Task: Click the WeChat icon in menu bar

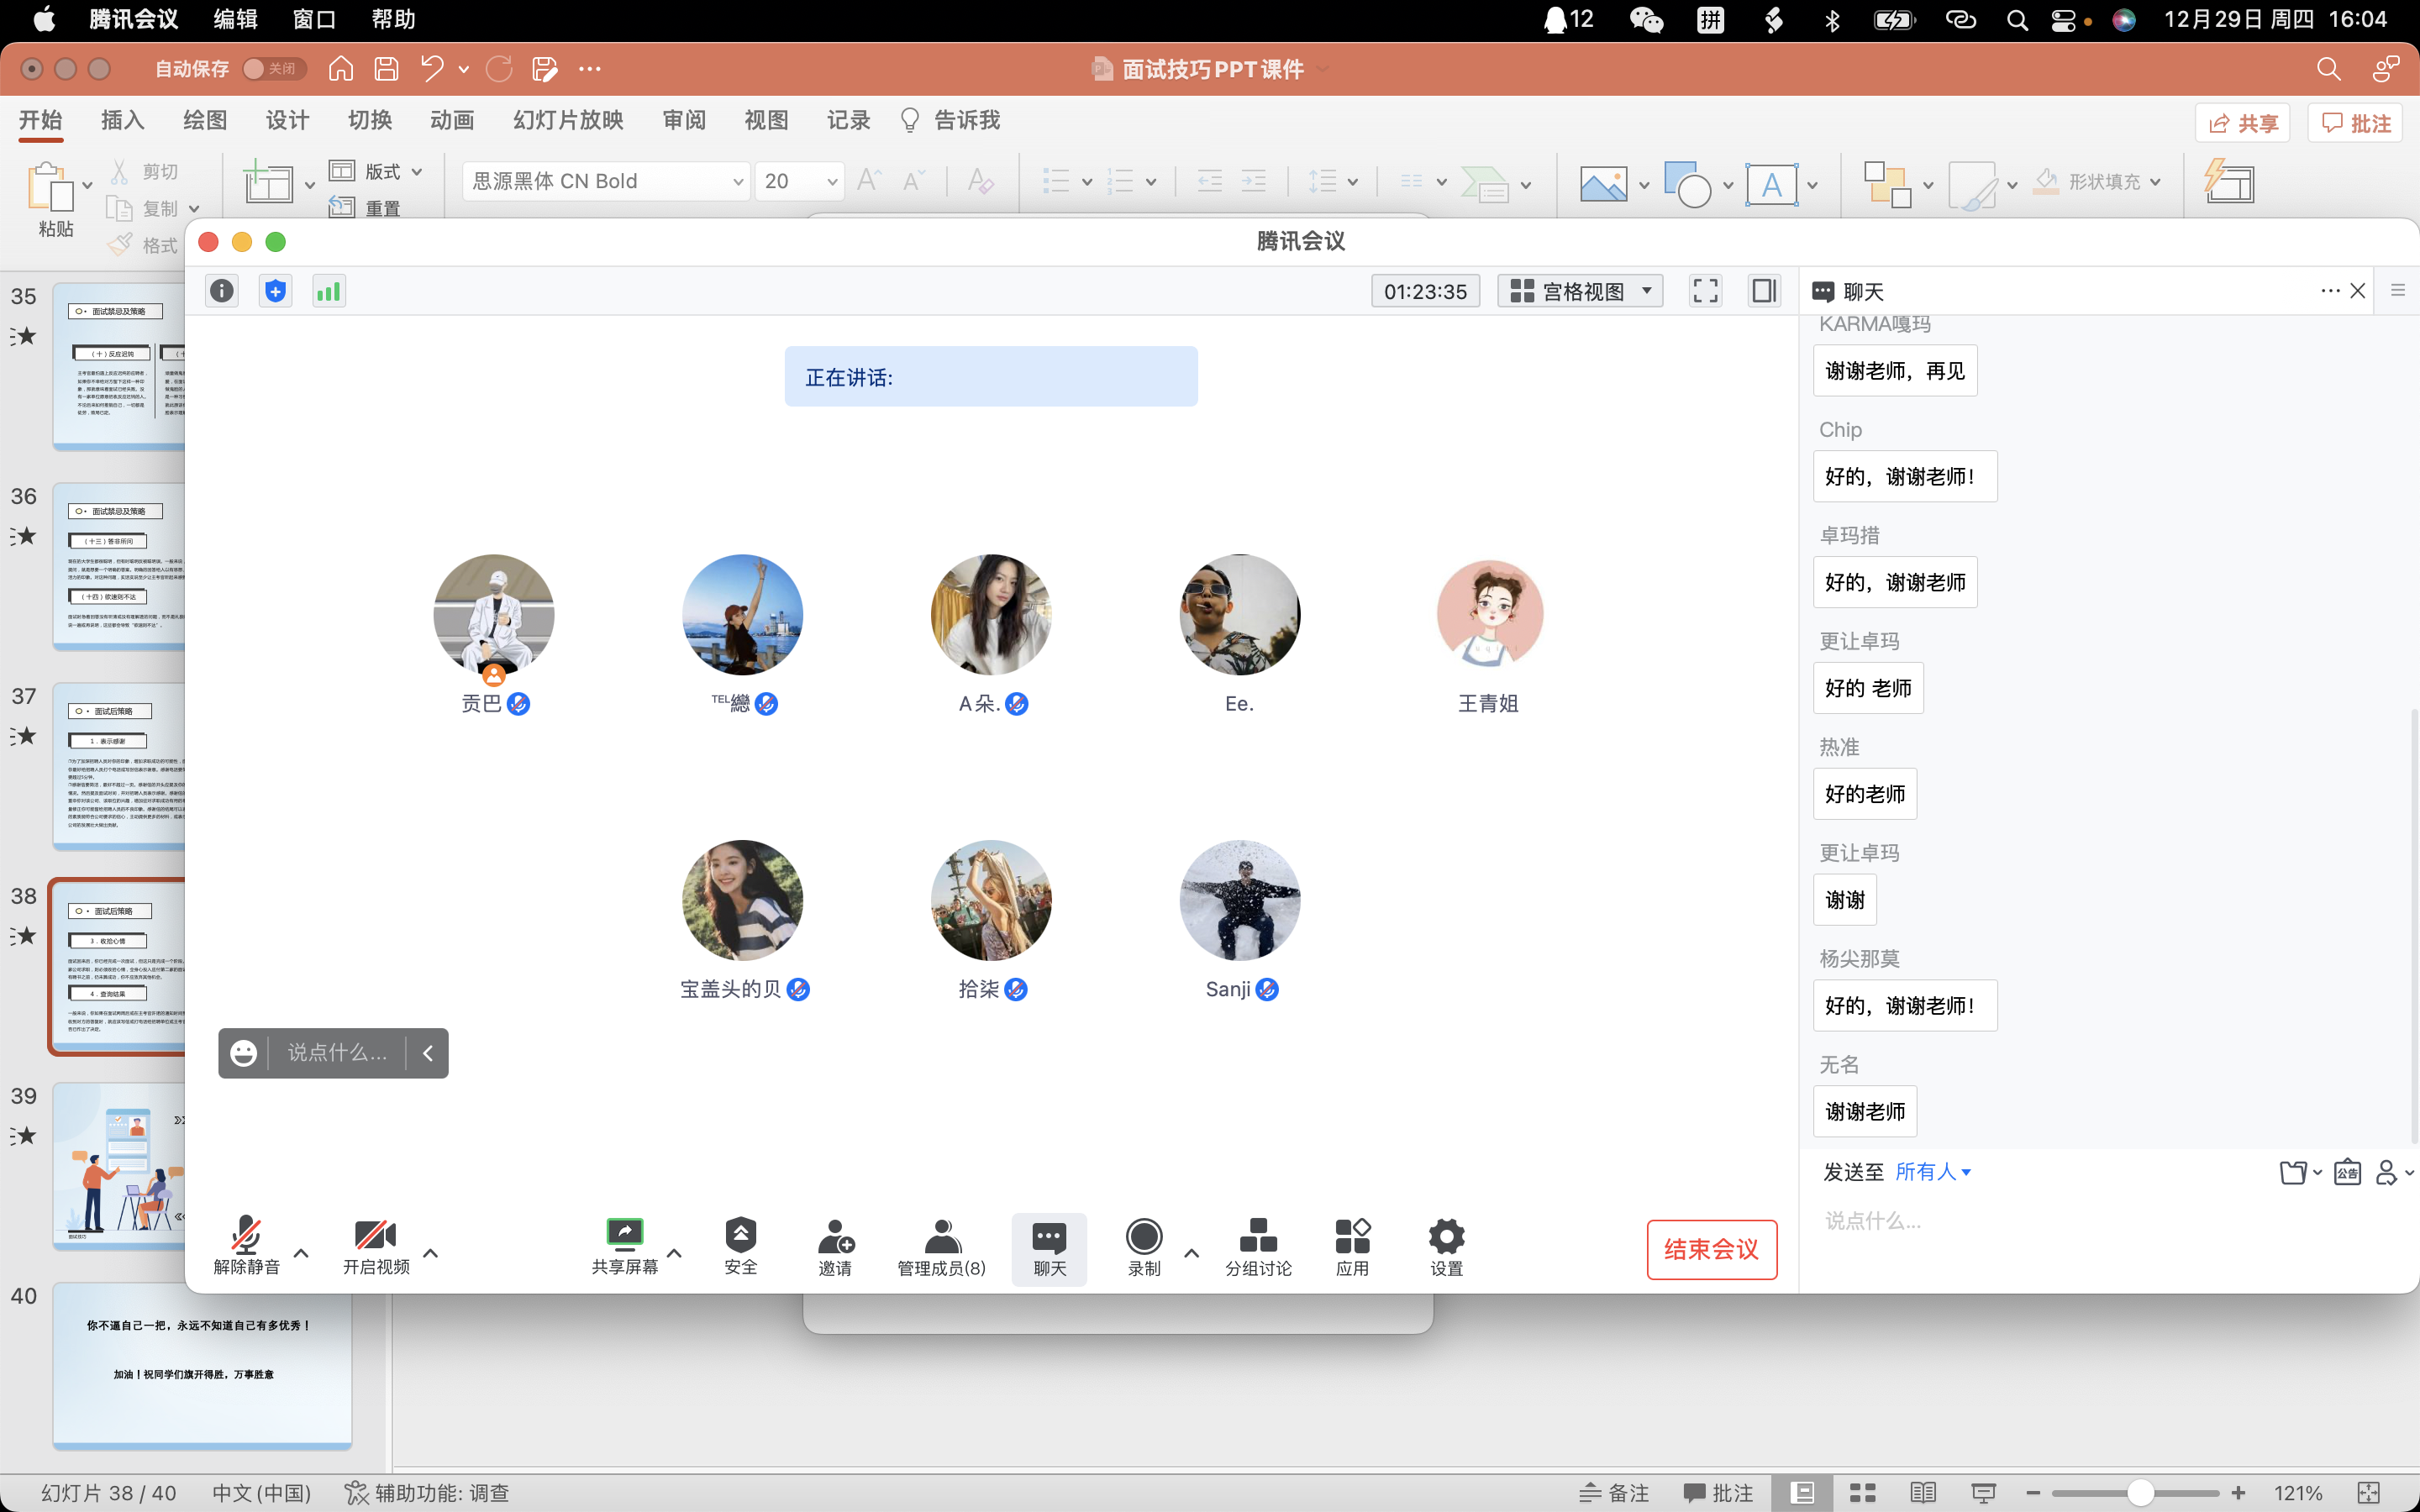Action: pyautogui.click(x=1646, y=19)
